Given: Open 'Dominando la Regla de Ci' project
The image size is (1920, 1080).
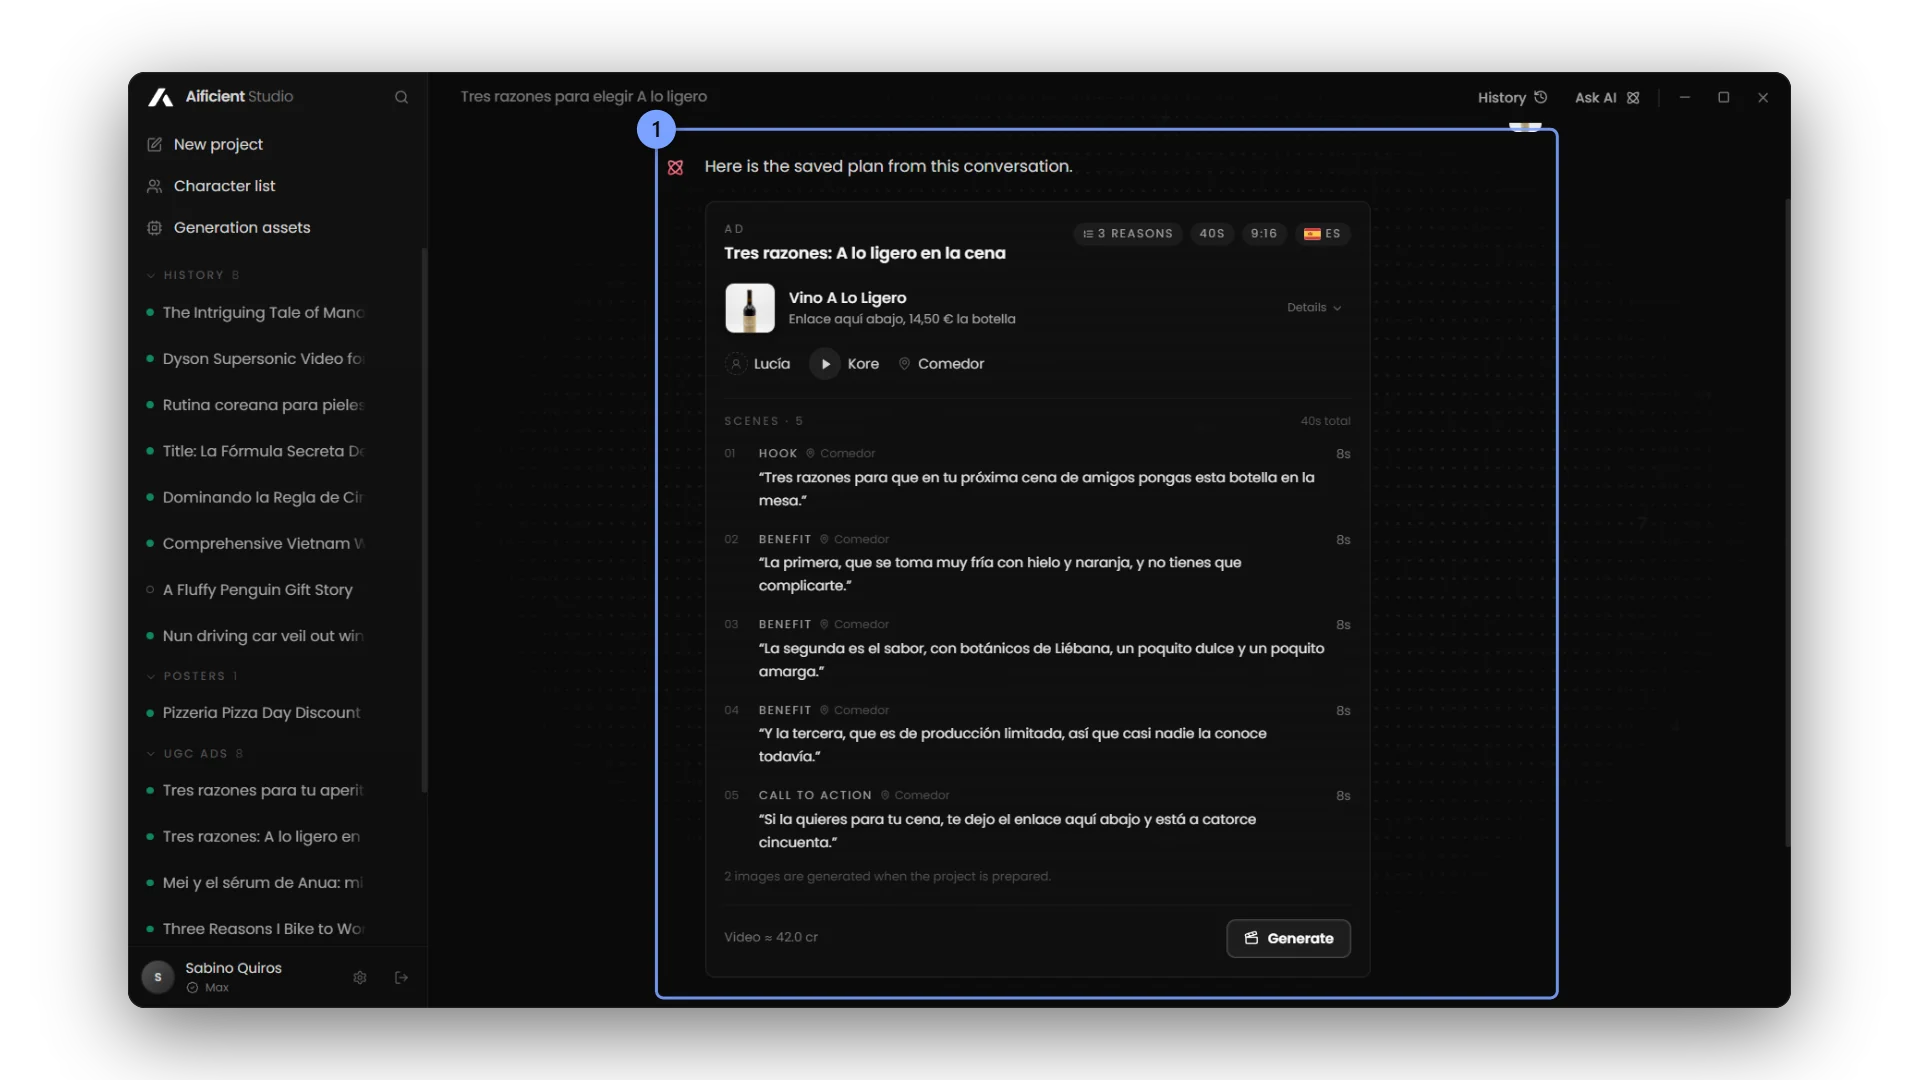Looking at the screenshot, I should [x=263, y=497].
